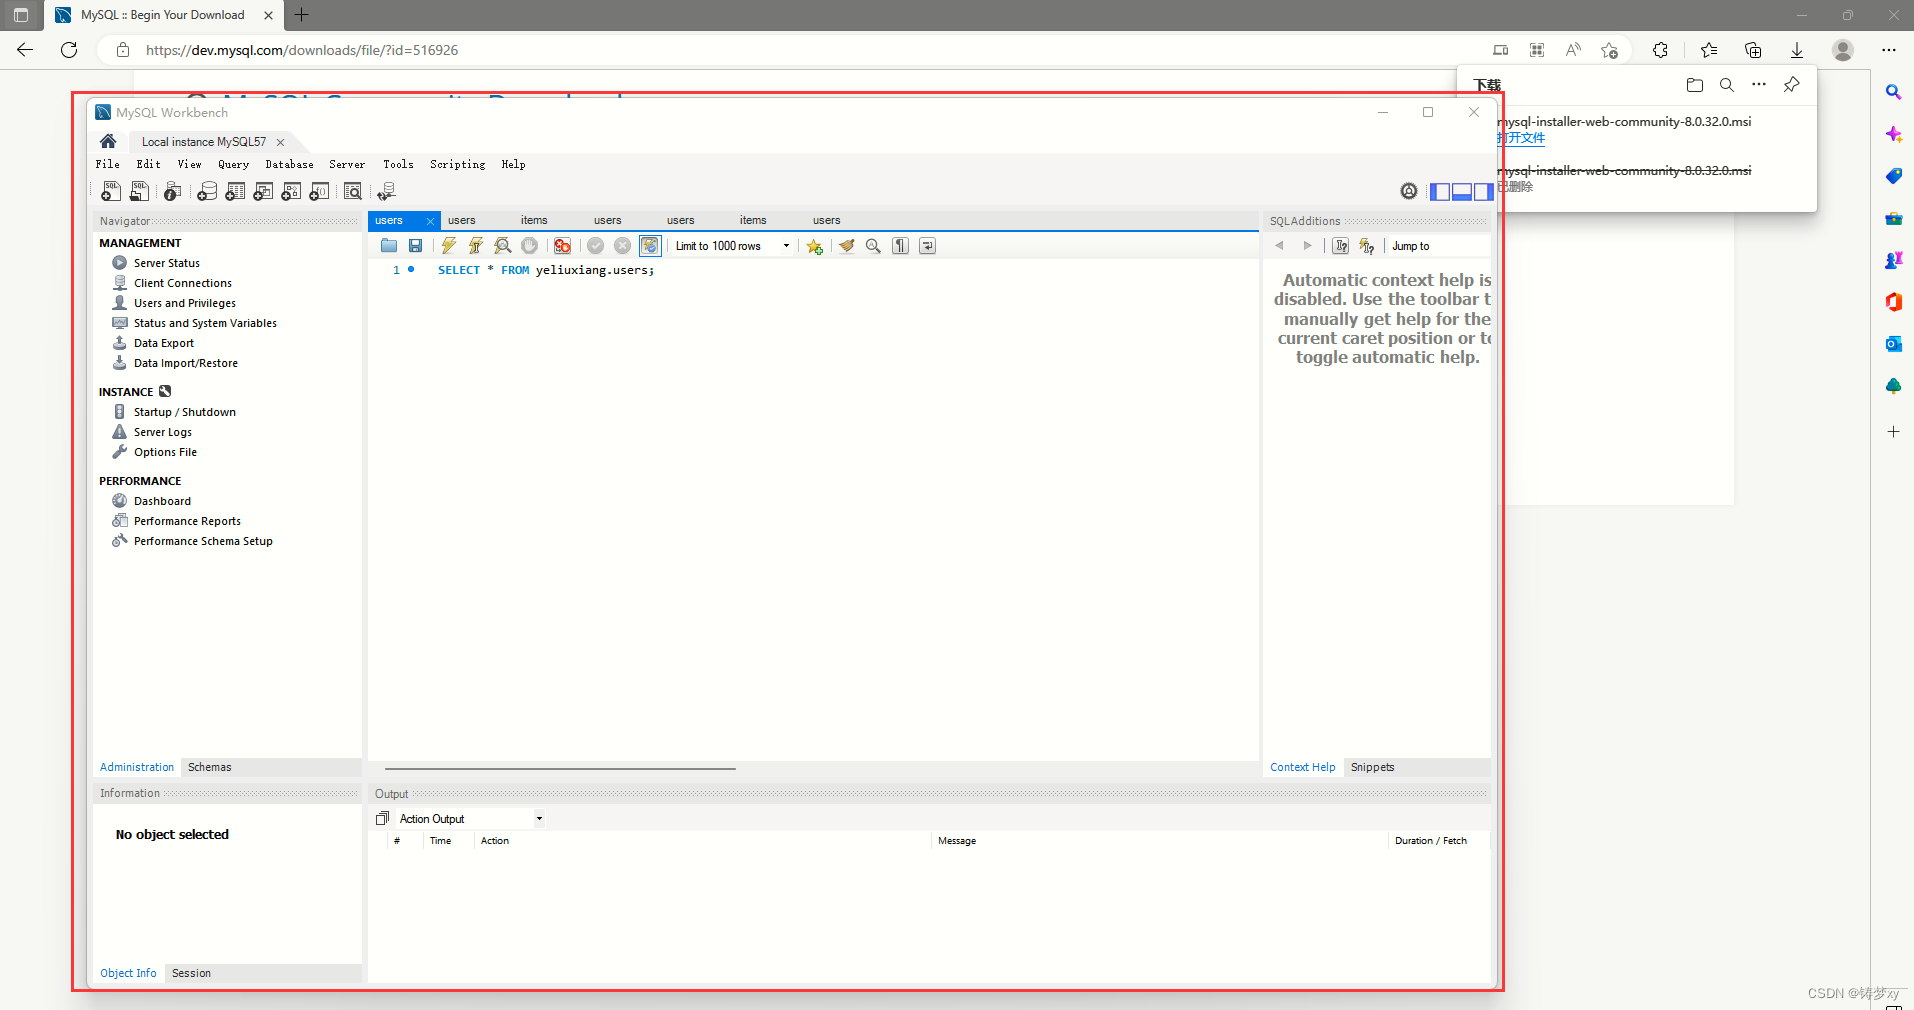Open Data Export
The height and width of the screenshot is (1010, 1914).
click(163, 343)
